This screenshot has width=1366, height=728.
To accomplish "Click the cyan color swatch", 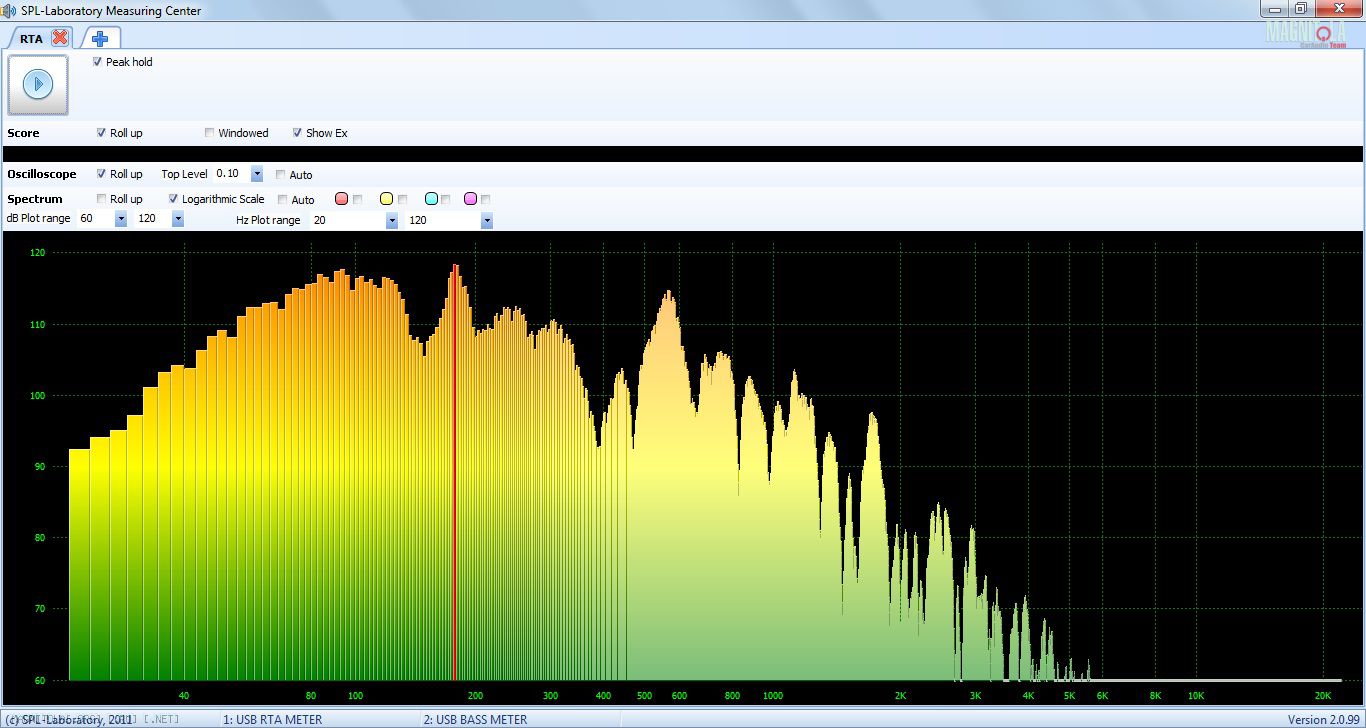I will pos(431,199).
